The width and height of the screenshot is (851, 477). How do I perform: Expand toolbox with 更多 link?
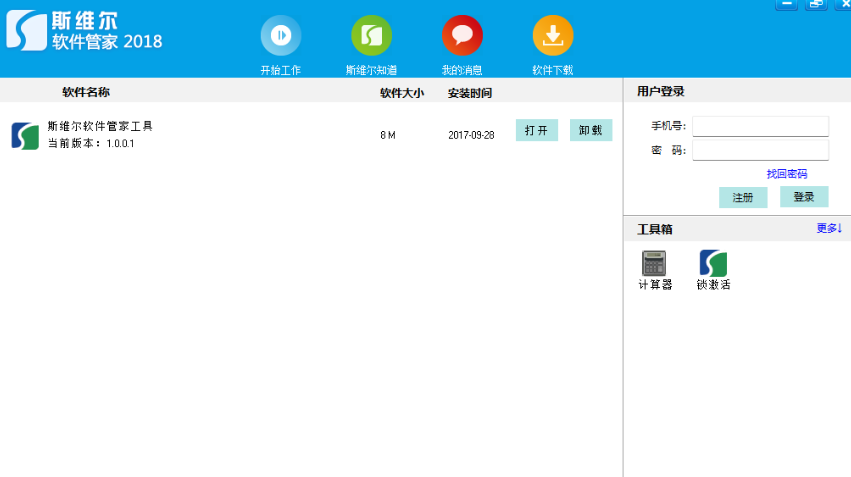829,228
